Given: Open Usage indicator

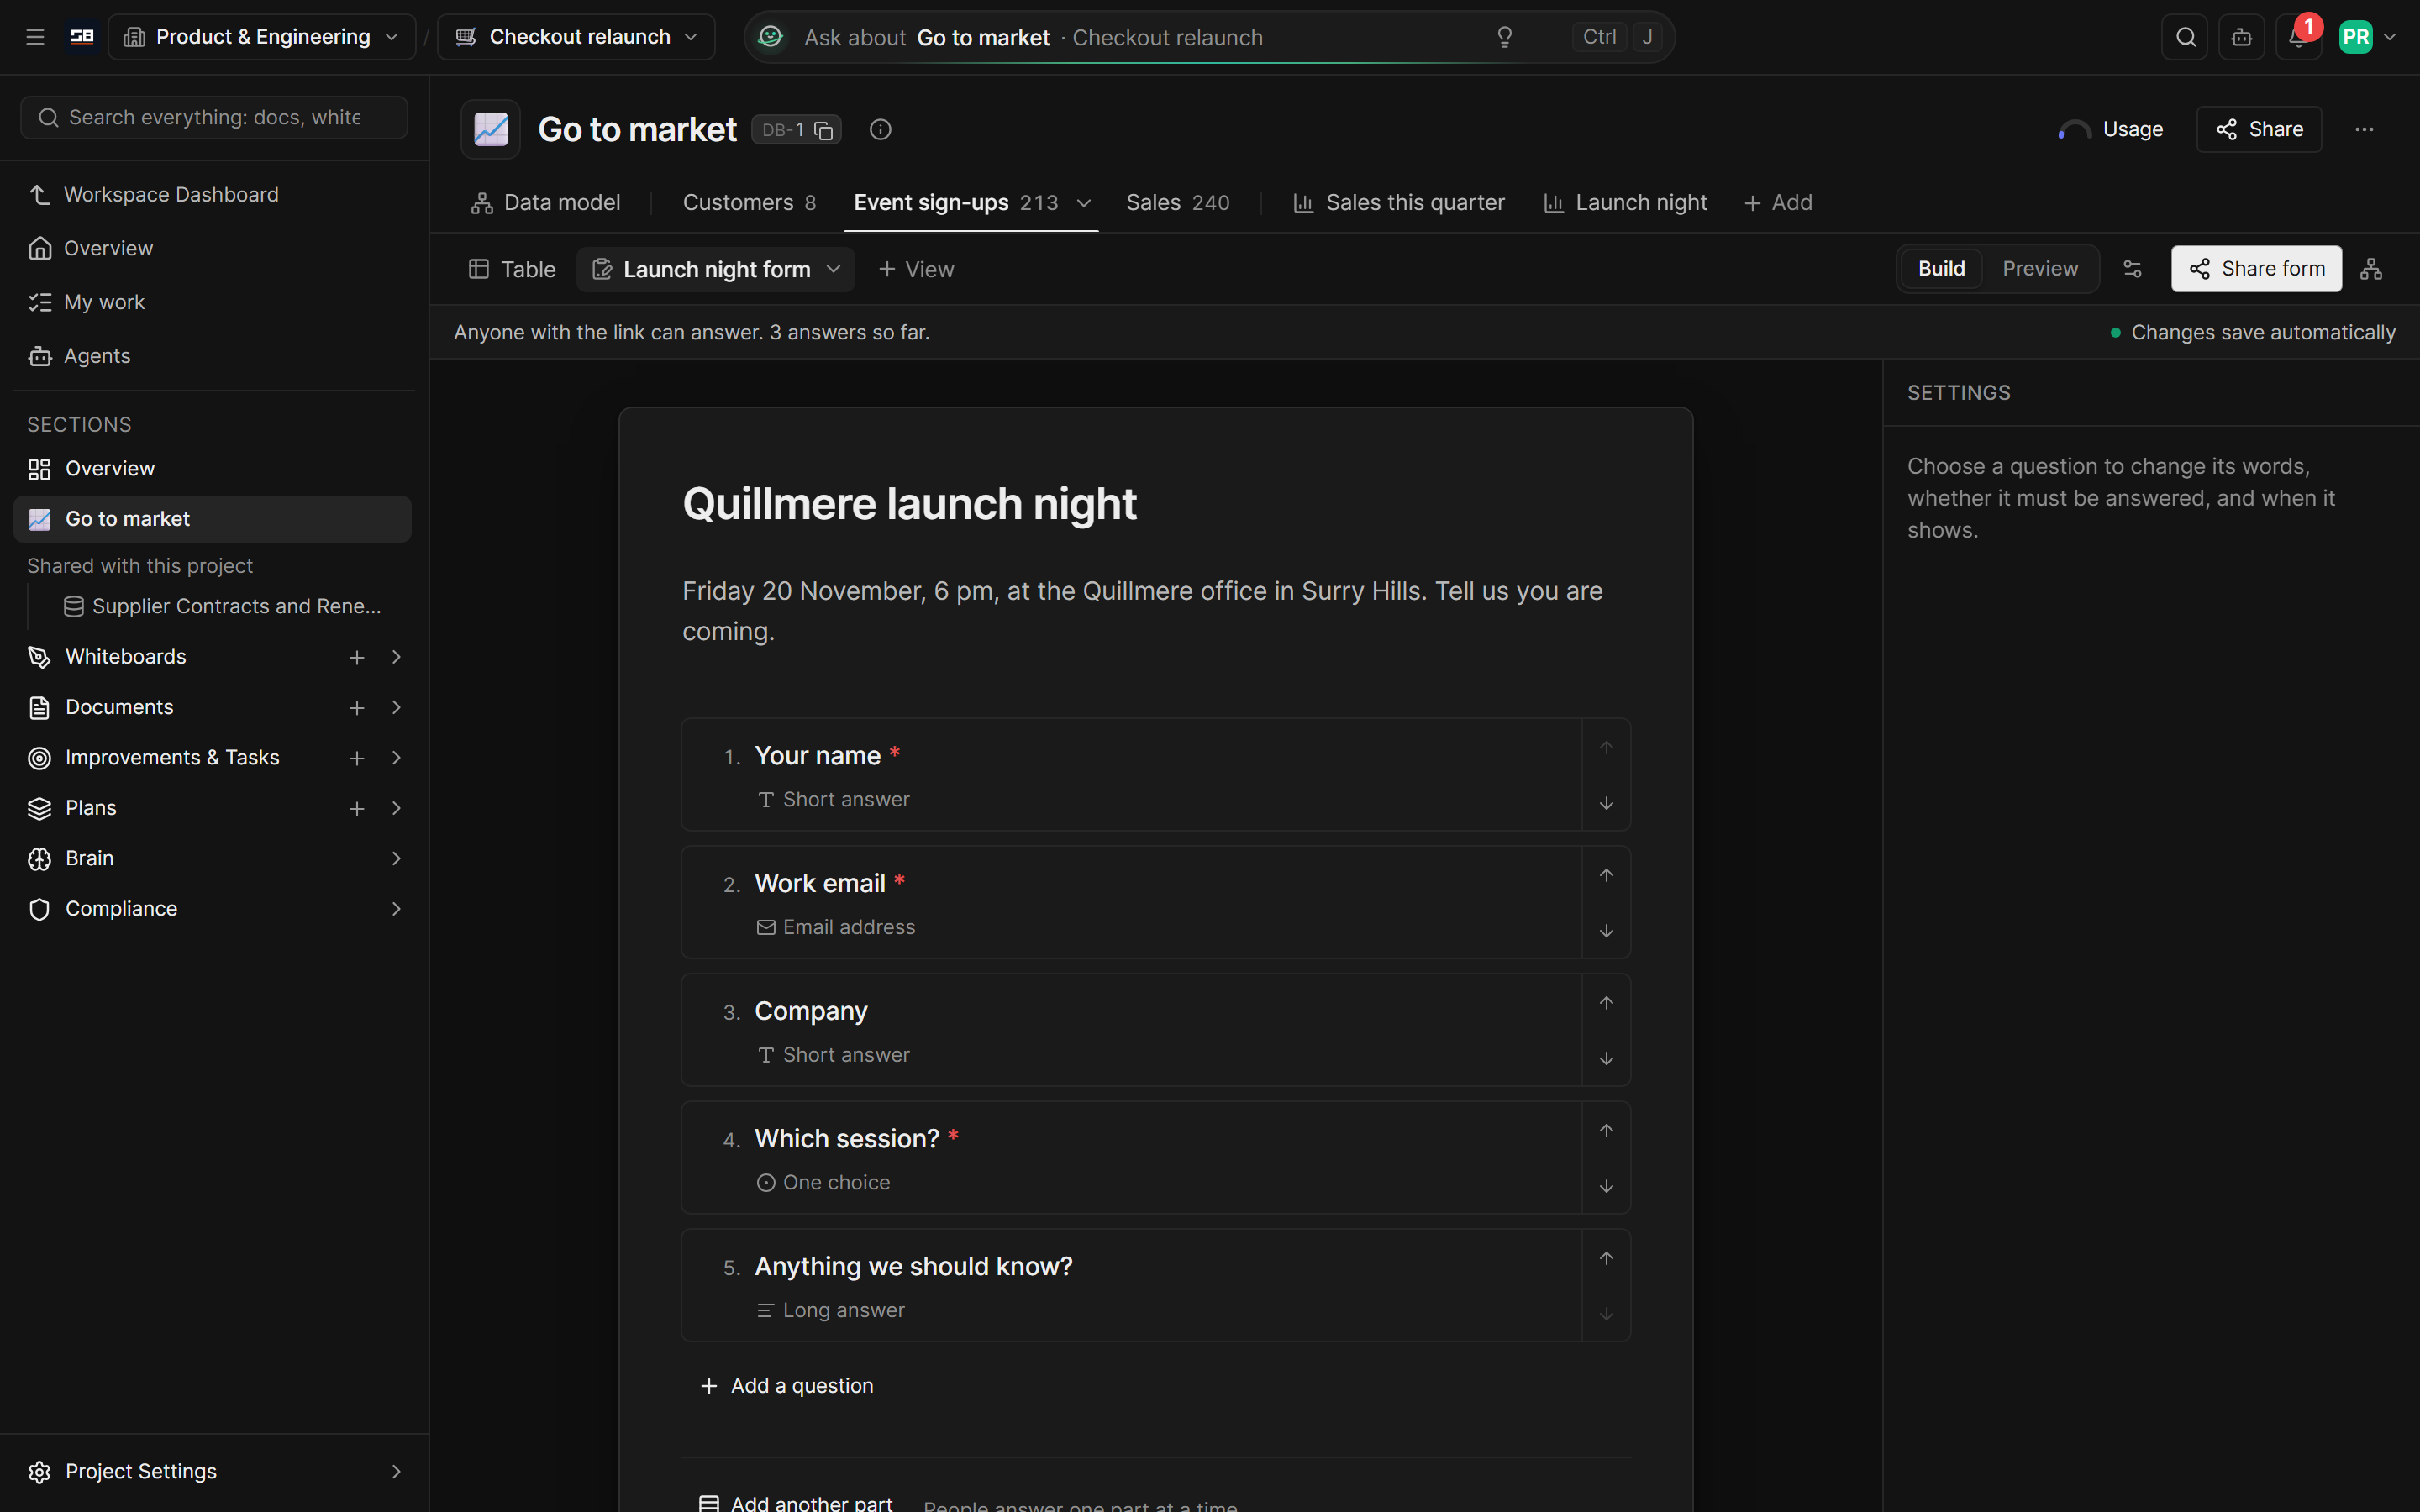Looking at the screenshot, I should 2111,129.
